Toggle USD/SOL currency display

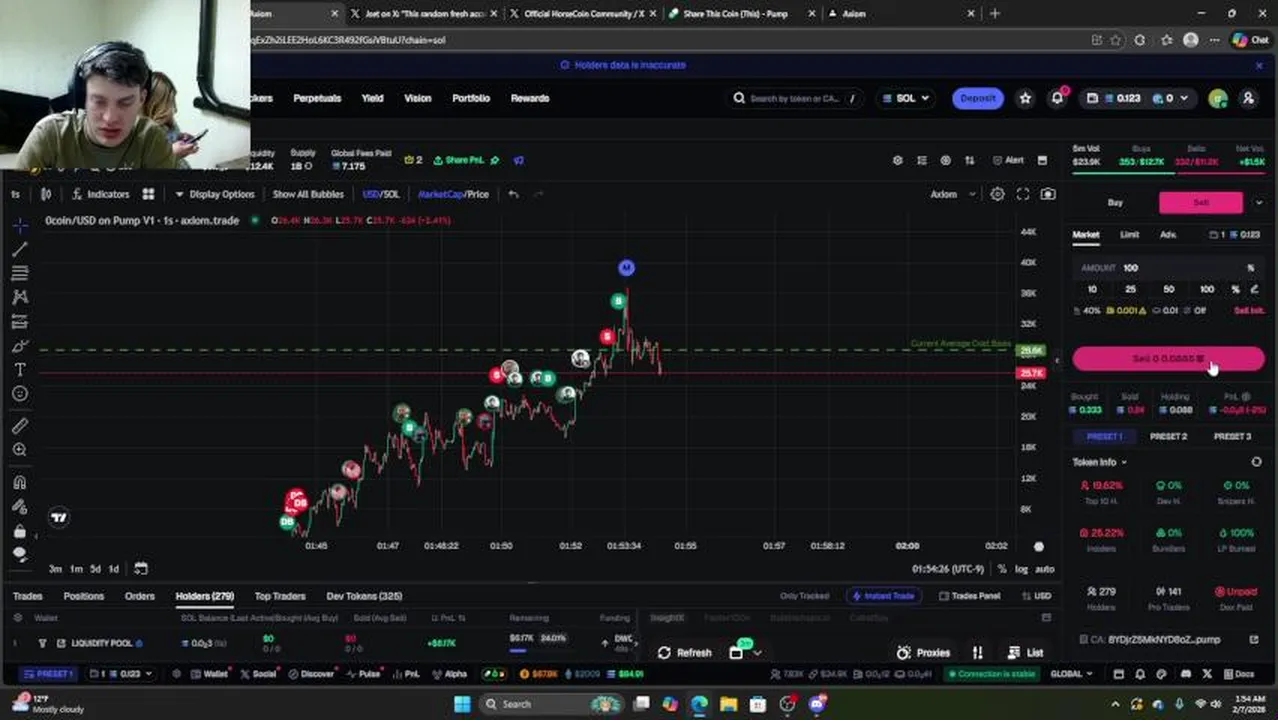tap(380, 194)
